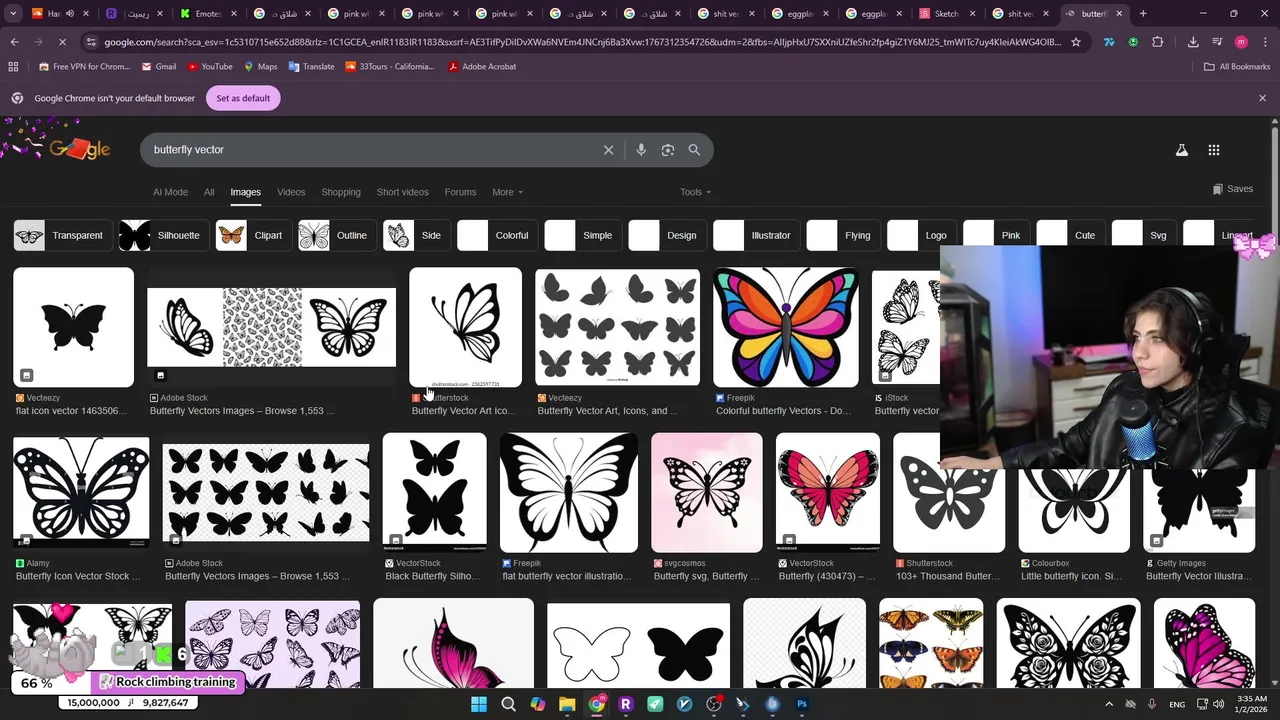
Task: Expand the Tools dropdown
Action: 695,192
